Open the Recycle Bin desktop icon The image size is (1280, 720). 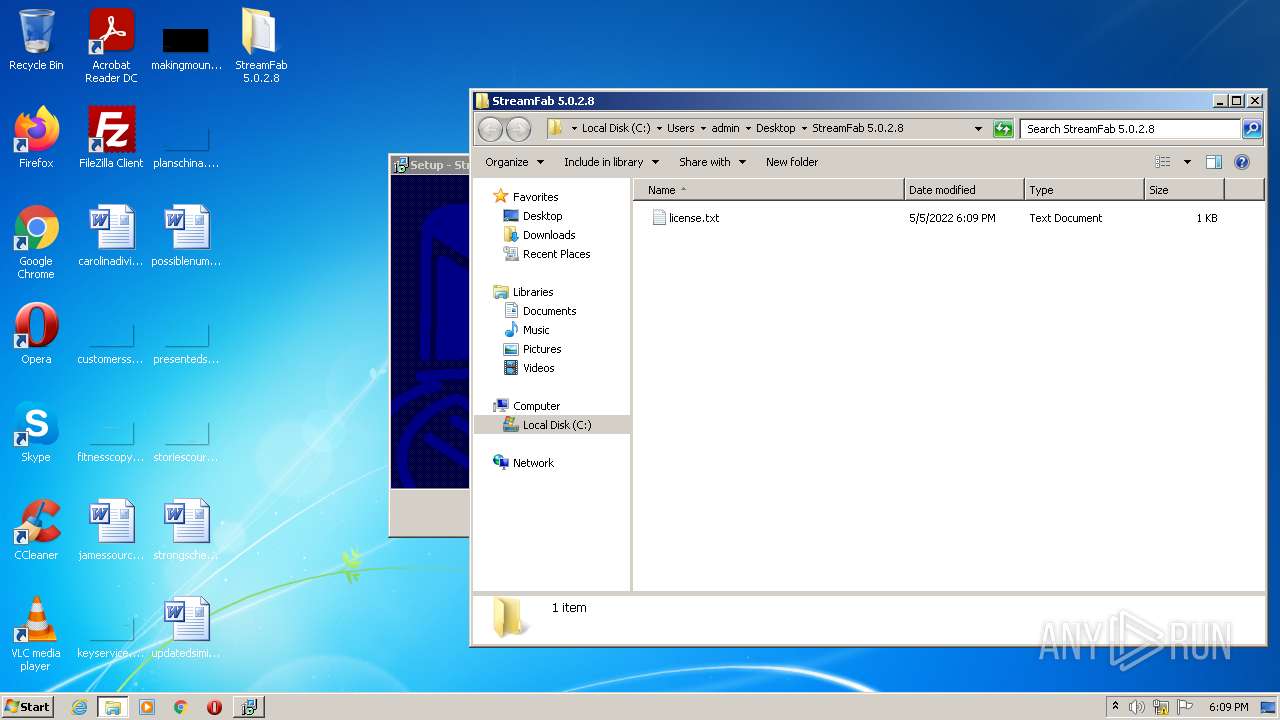point(36,40)
